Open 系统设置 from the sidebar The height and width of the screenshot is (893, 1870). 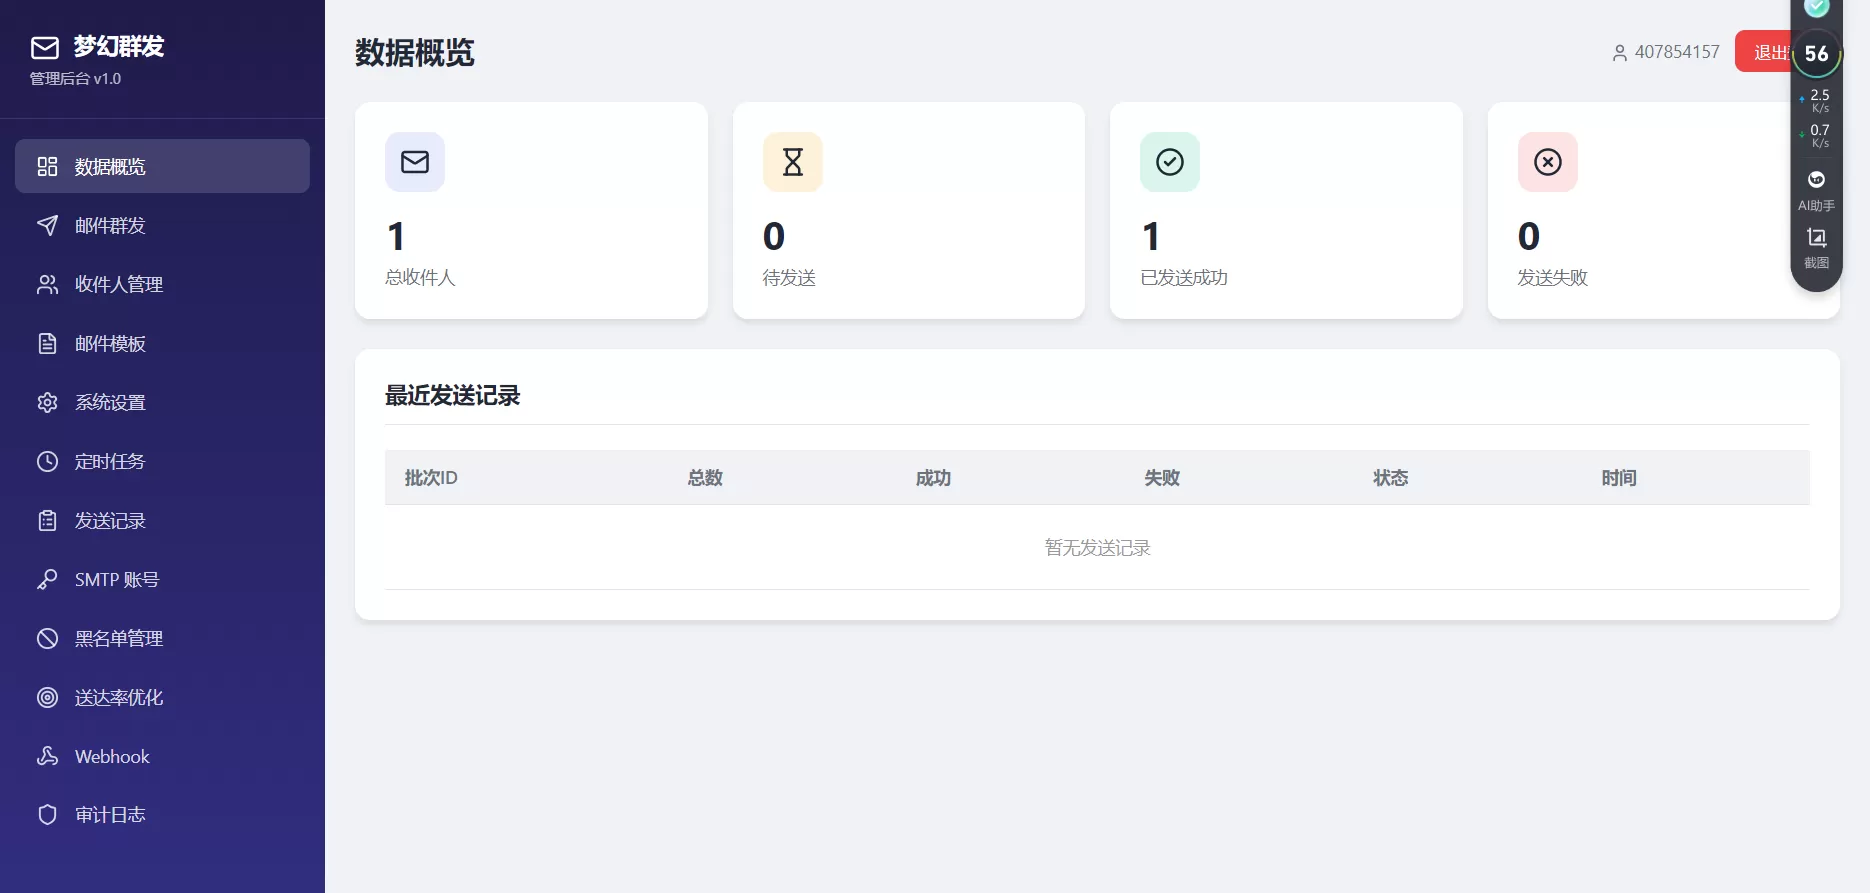pyautogui.click(x=162, y=402)
